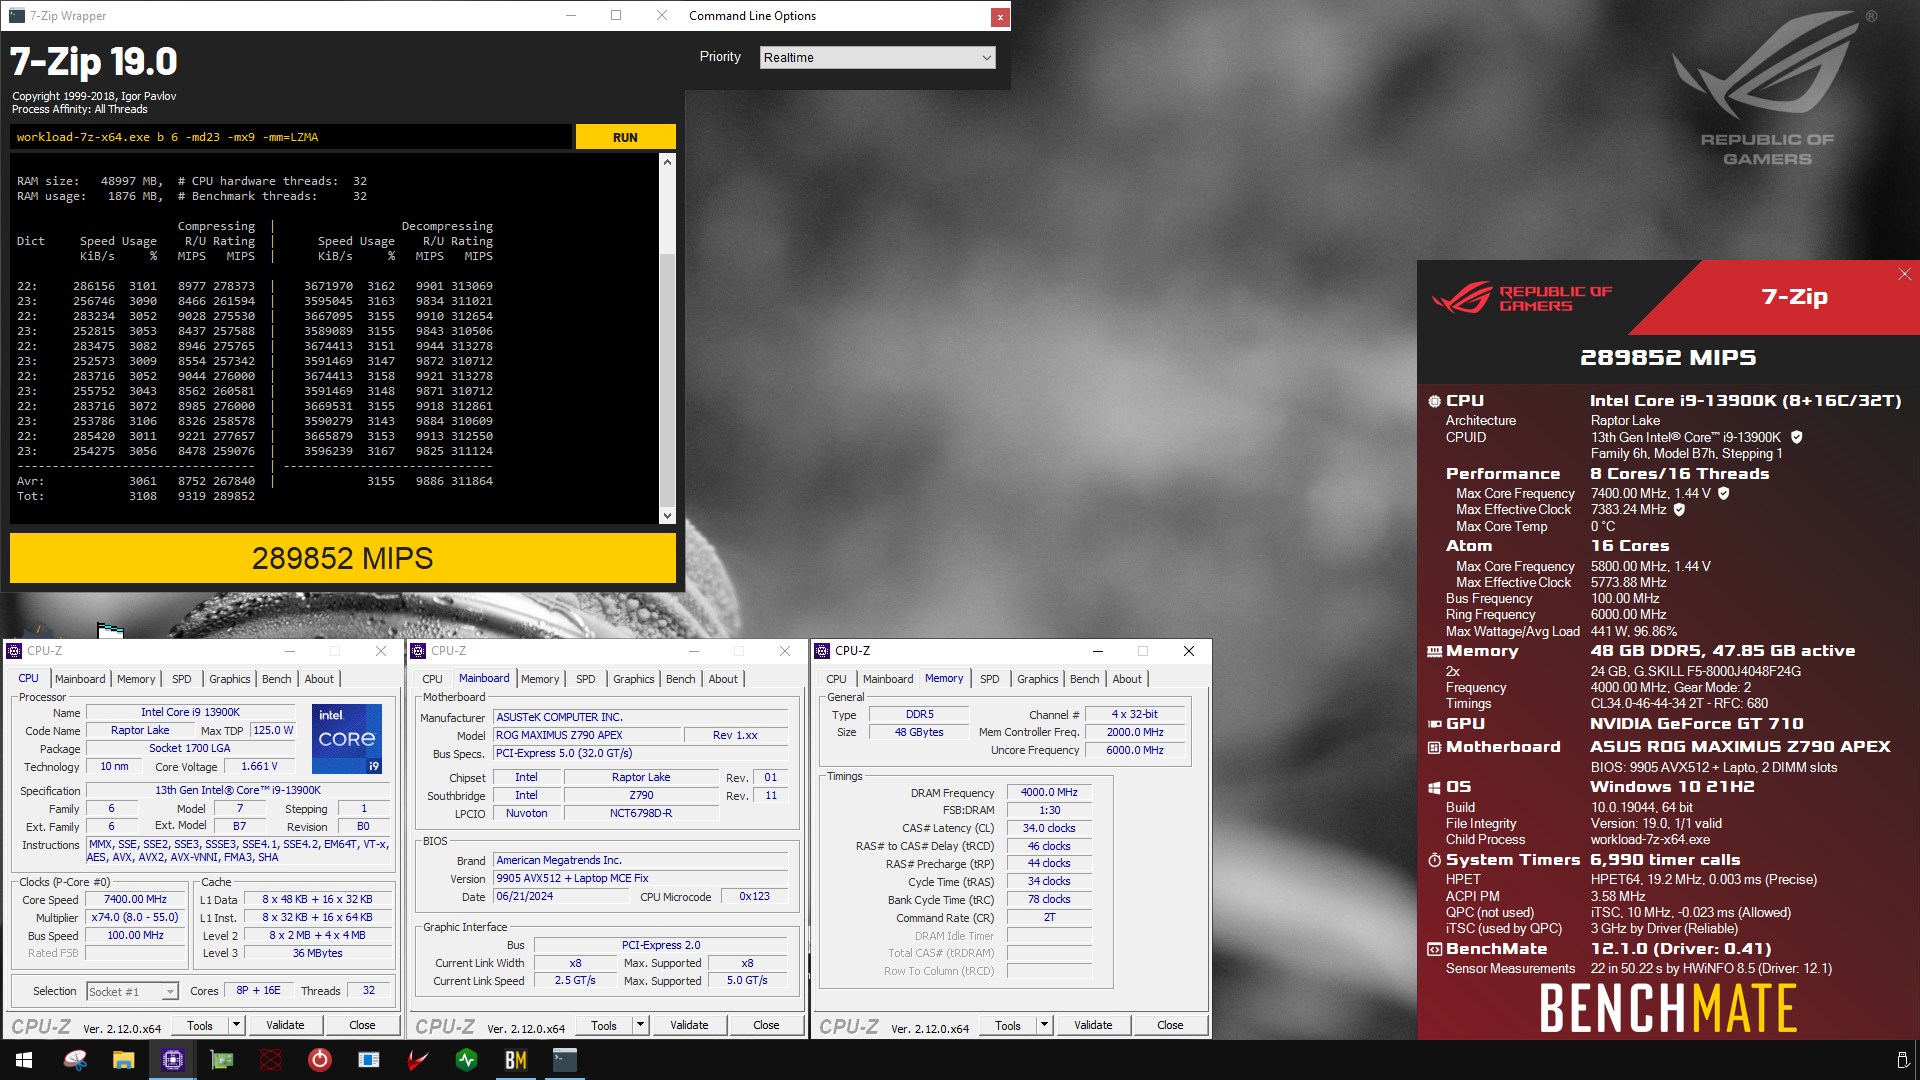Viewport: 1920px width, 1080px height.
Task: Click the OS Windows logo icon in BenchMate panel
Action: [1434, 787]
